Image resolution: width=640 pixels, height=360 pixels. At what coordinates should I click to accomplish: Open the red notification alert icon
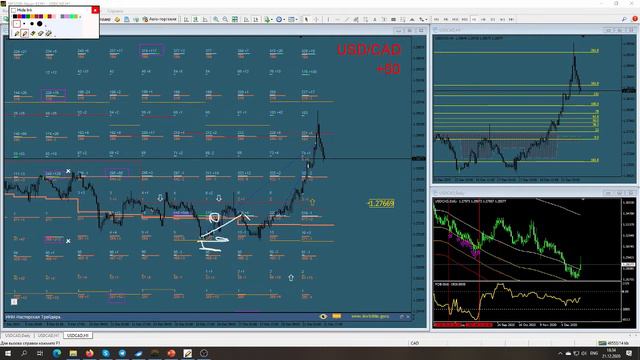(x=635, y=19)
